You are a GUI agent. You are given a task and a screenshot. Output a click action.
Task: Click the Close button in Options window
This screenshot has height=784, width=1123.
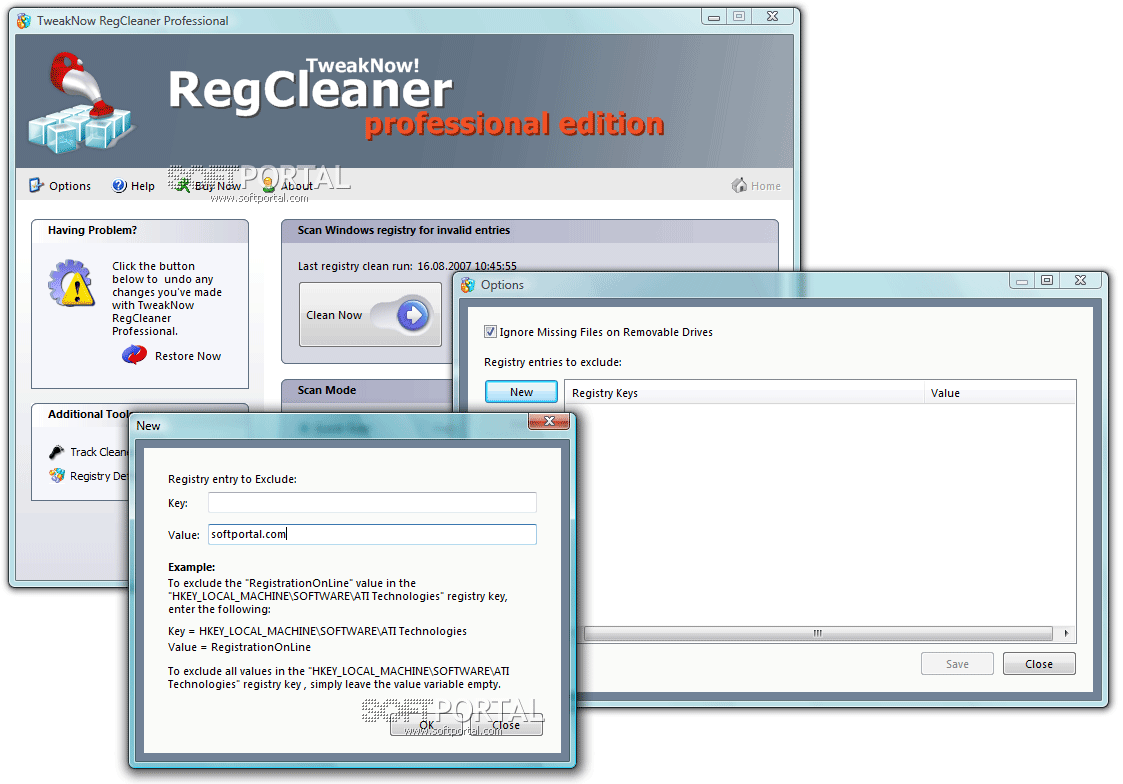tap(1038, 664)
